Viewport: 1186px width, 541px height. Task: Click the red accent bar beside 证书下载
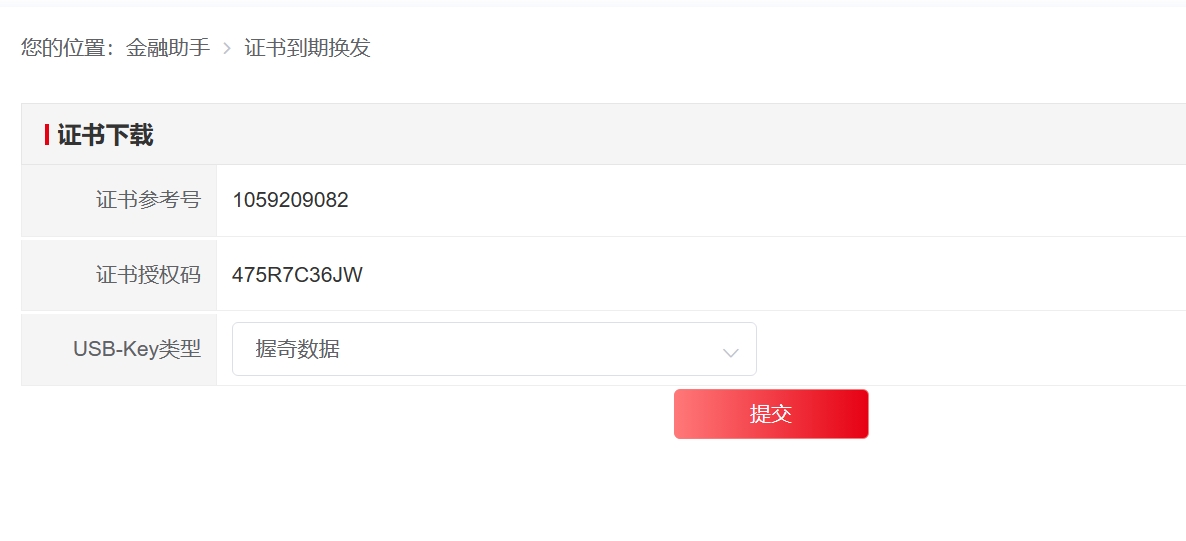click(x=47, y=135)
